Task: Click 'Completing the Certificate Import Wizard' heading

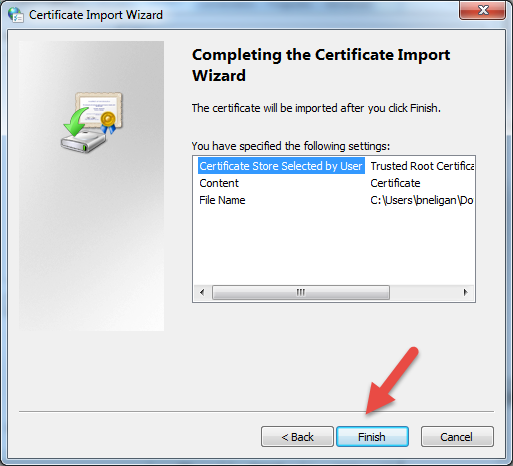Action: pos(321,65)
